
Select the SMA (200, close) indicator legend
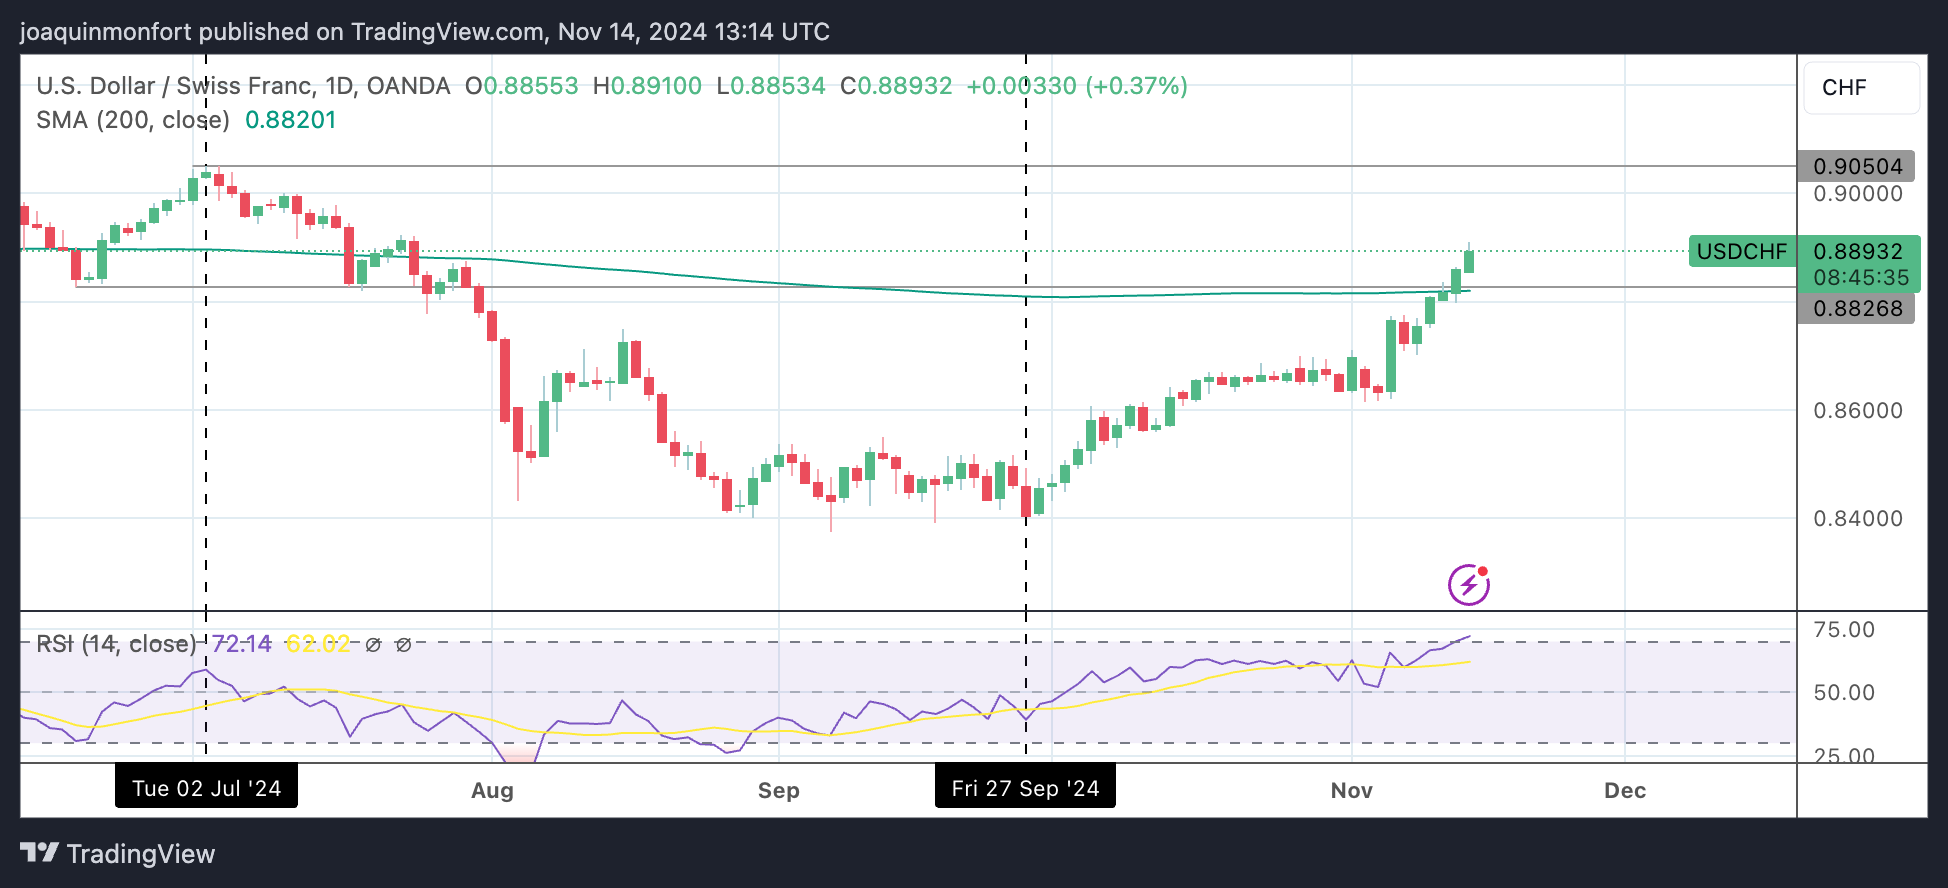click(x=133, y=120)
